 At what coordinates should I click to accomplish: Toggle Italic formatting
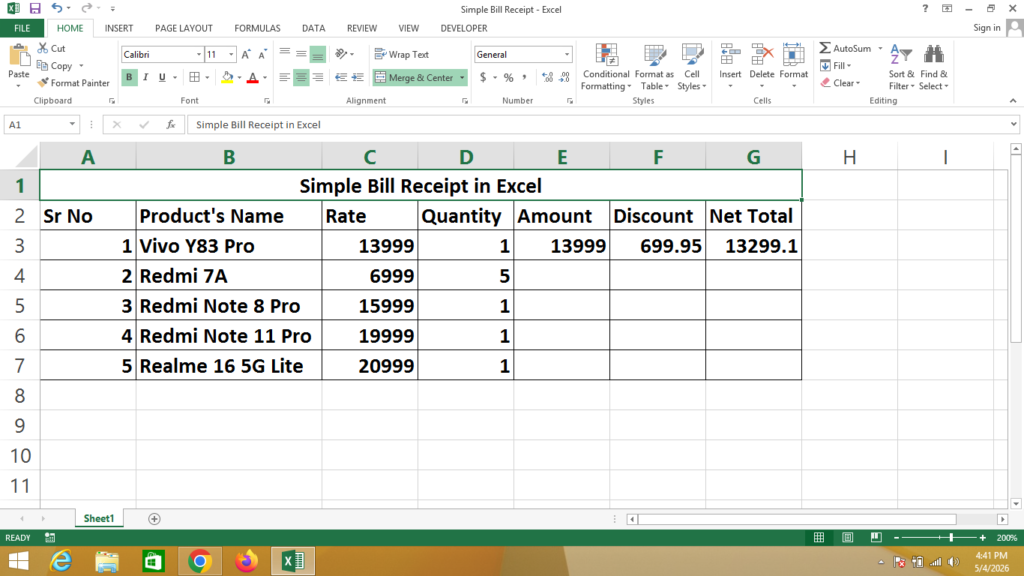point(145,77)
